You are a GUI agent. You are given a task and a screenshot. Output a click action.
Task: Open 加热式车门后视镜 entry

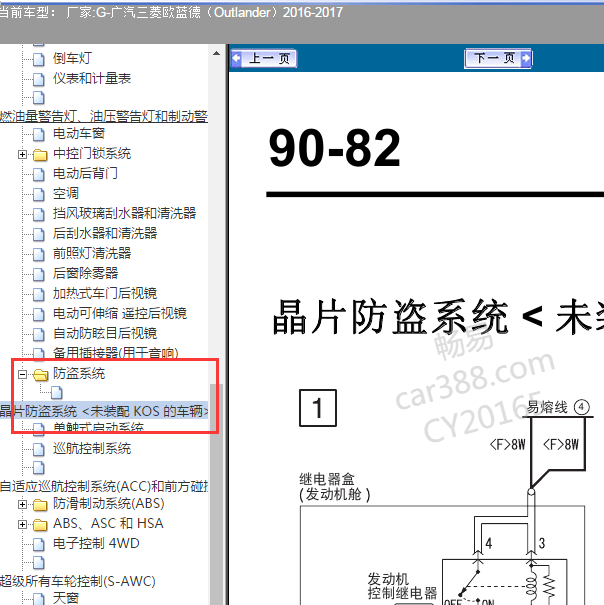(105, 293)
